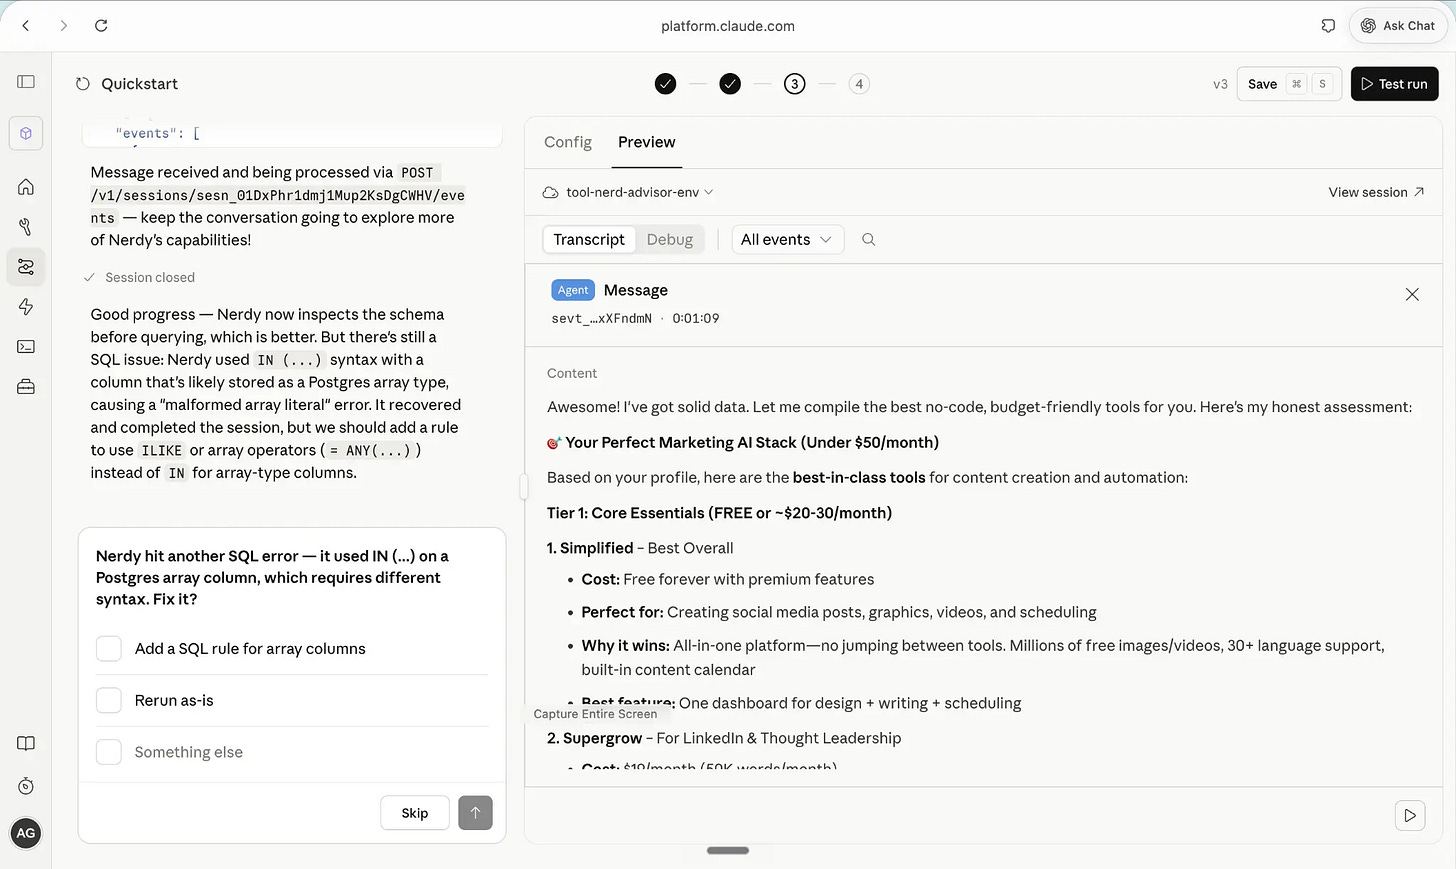The width and height of the screenshot is (1456, 869).
Task: Close the Agent Message detail panel
Action: point(1412,294)
